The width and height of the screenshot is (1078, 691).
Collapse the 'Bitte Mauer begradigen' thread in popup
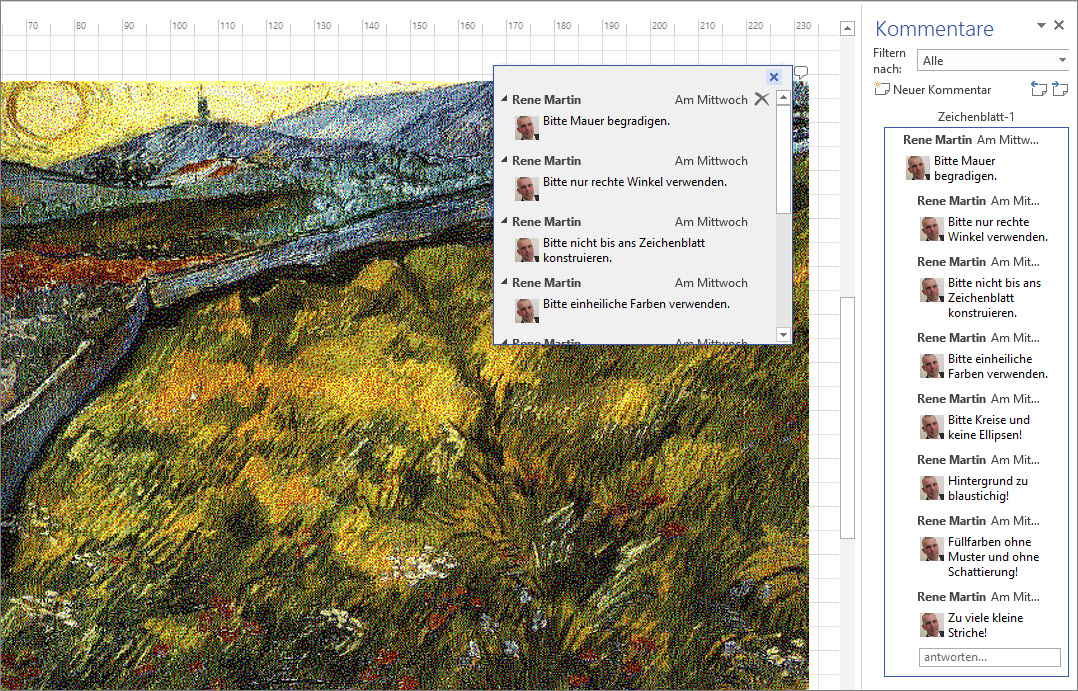click(504, 100)
